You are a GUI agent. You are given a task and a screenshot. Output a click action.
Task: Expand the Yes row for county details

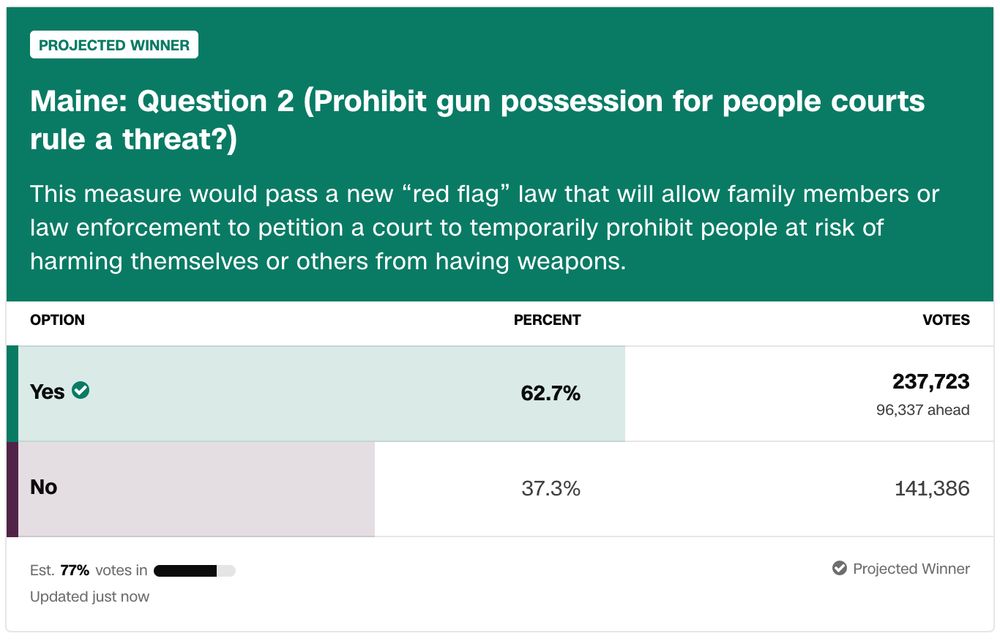(x=300, y=392)
